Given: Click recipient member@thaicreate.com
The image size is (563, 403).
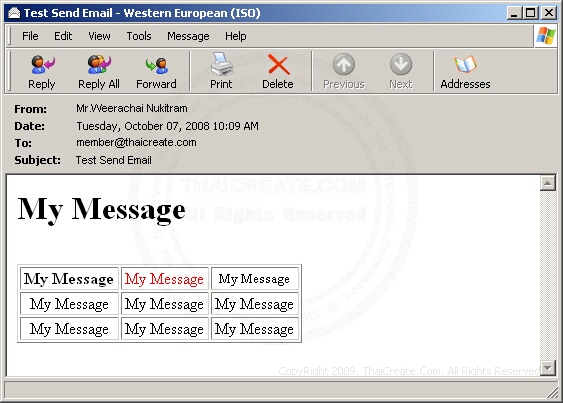Looking at the screenshot, I should click(136, 143).
